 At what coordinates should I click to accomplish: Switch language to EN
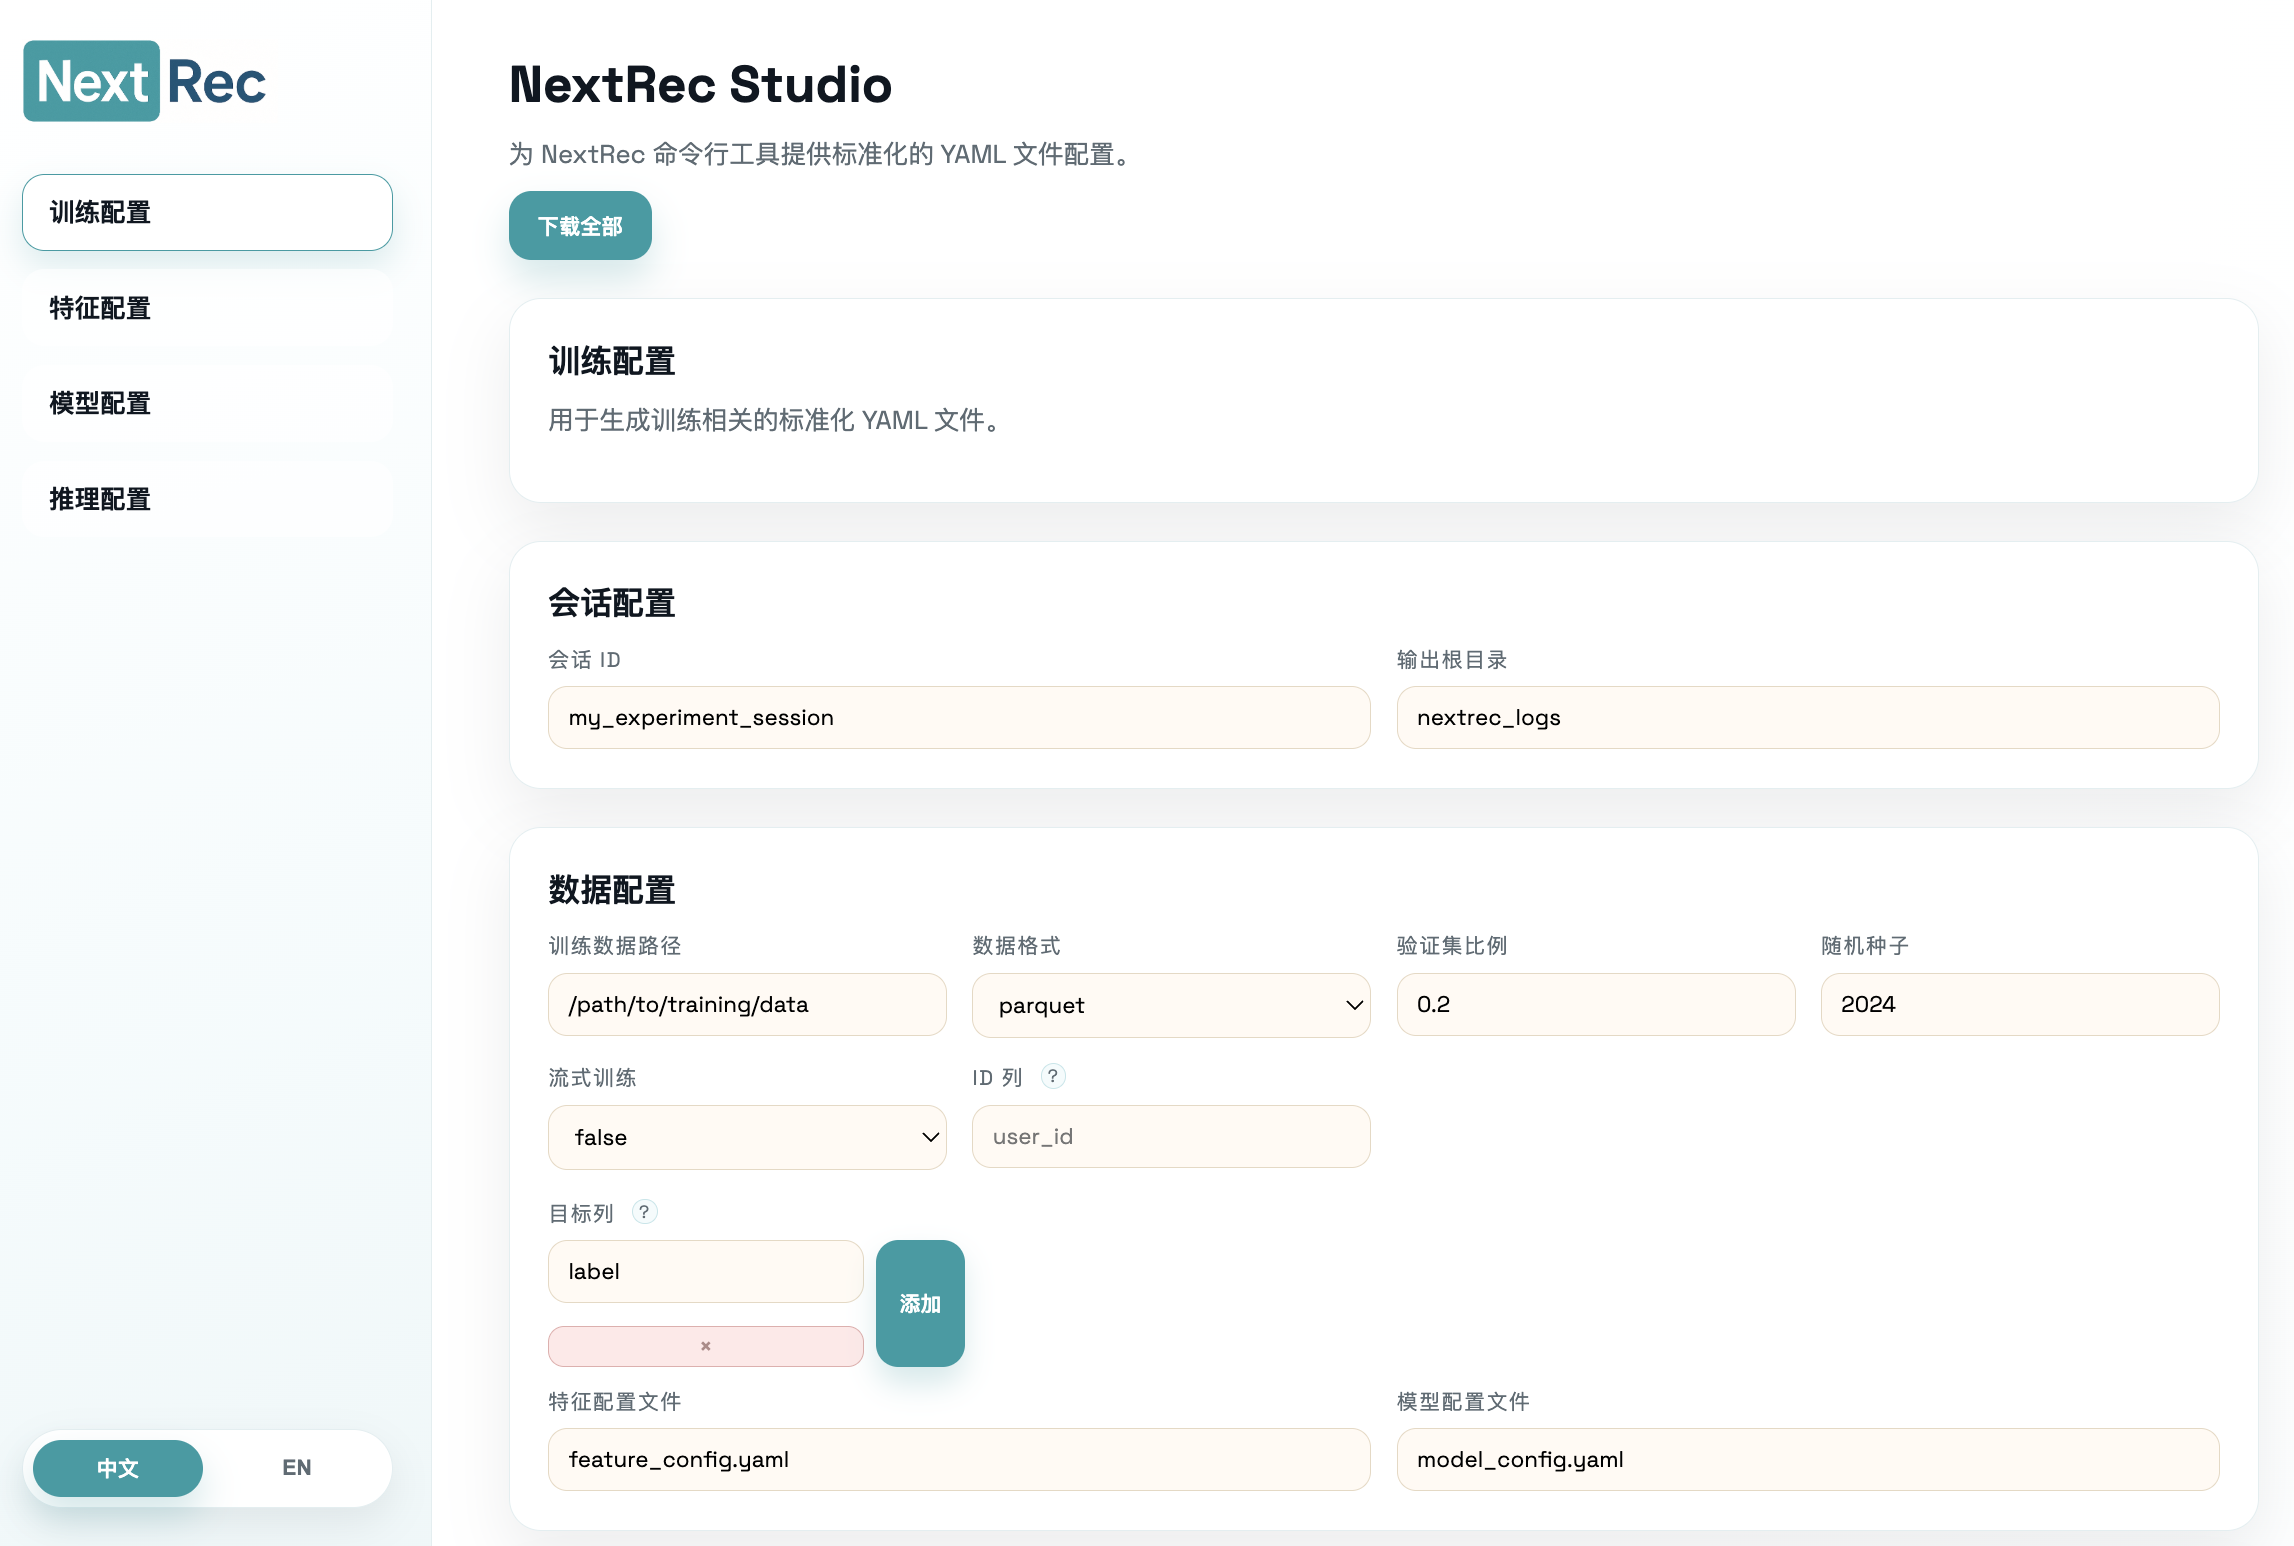coord(296,1467)
